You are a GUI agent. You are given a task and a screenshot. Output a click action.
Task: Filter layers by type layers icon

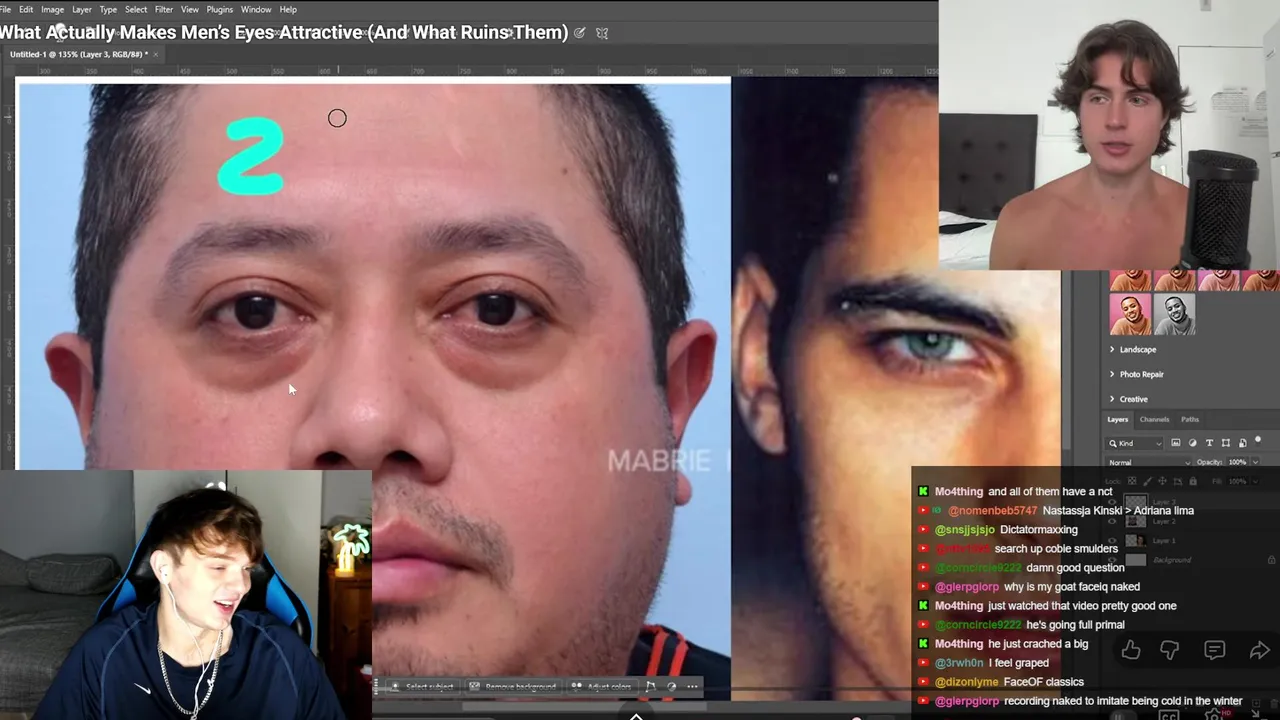(x=1209, y=443)
